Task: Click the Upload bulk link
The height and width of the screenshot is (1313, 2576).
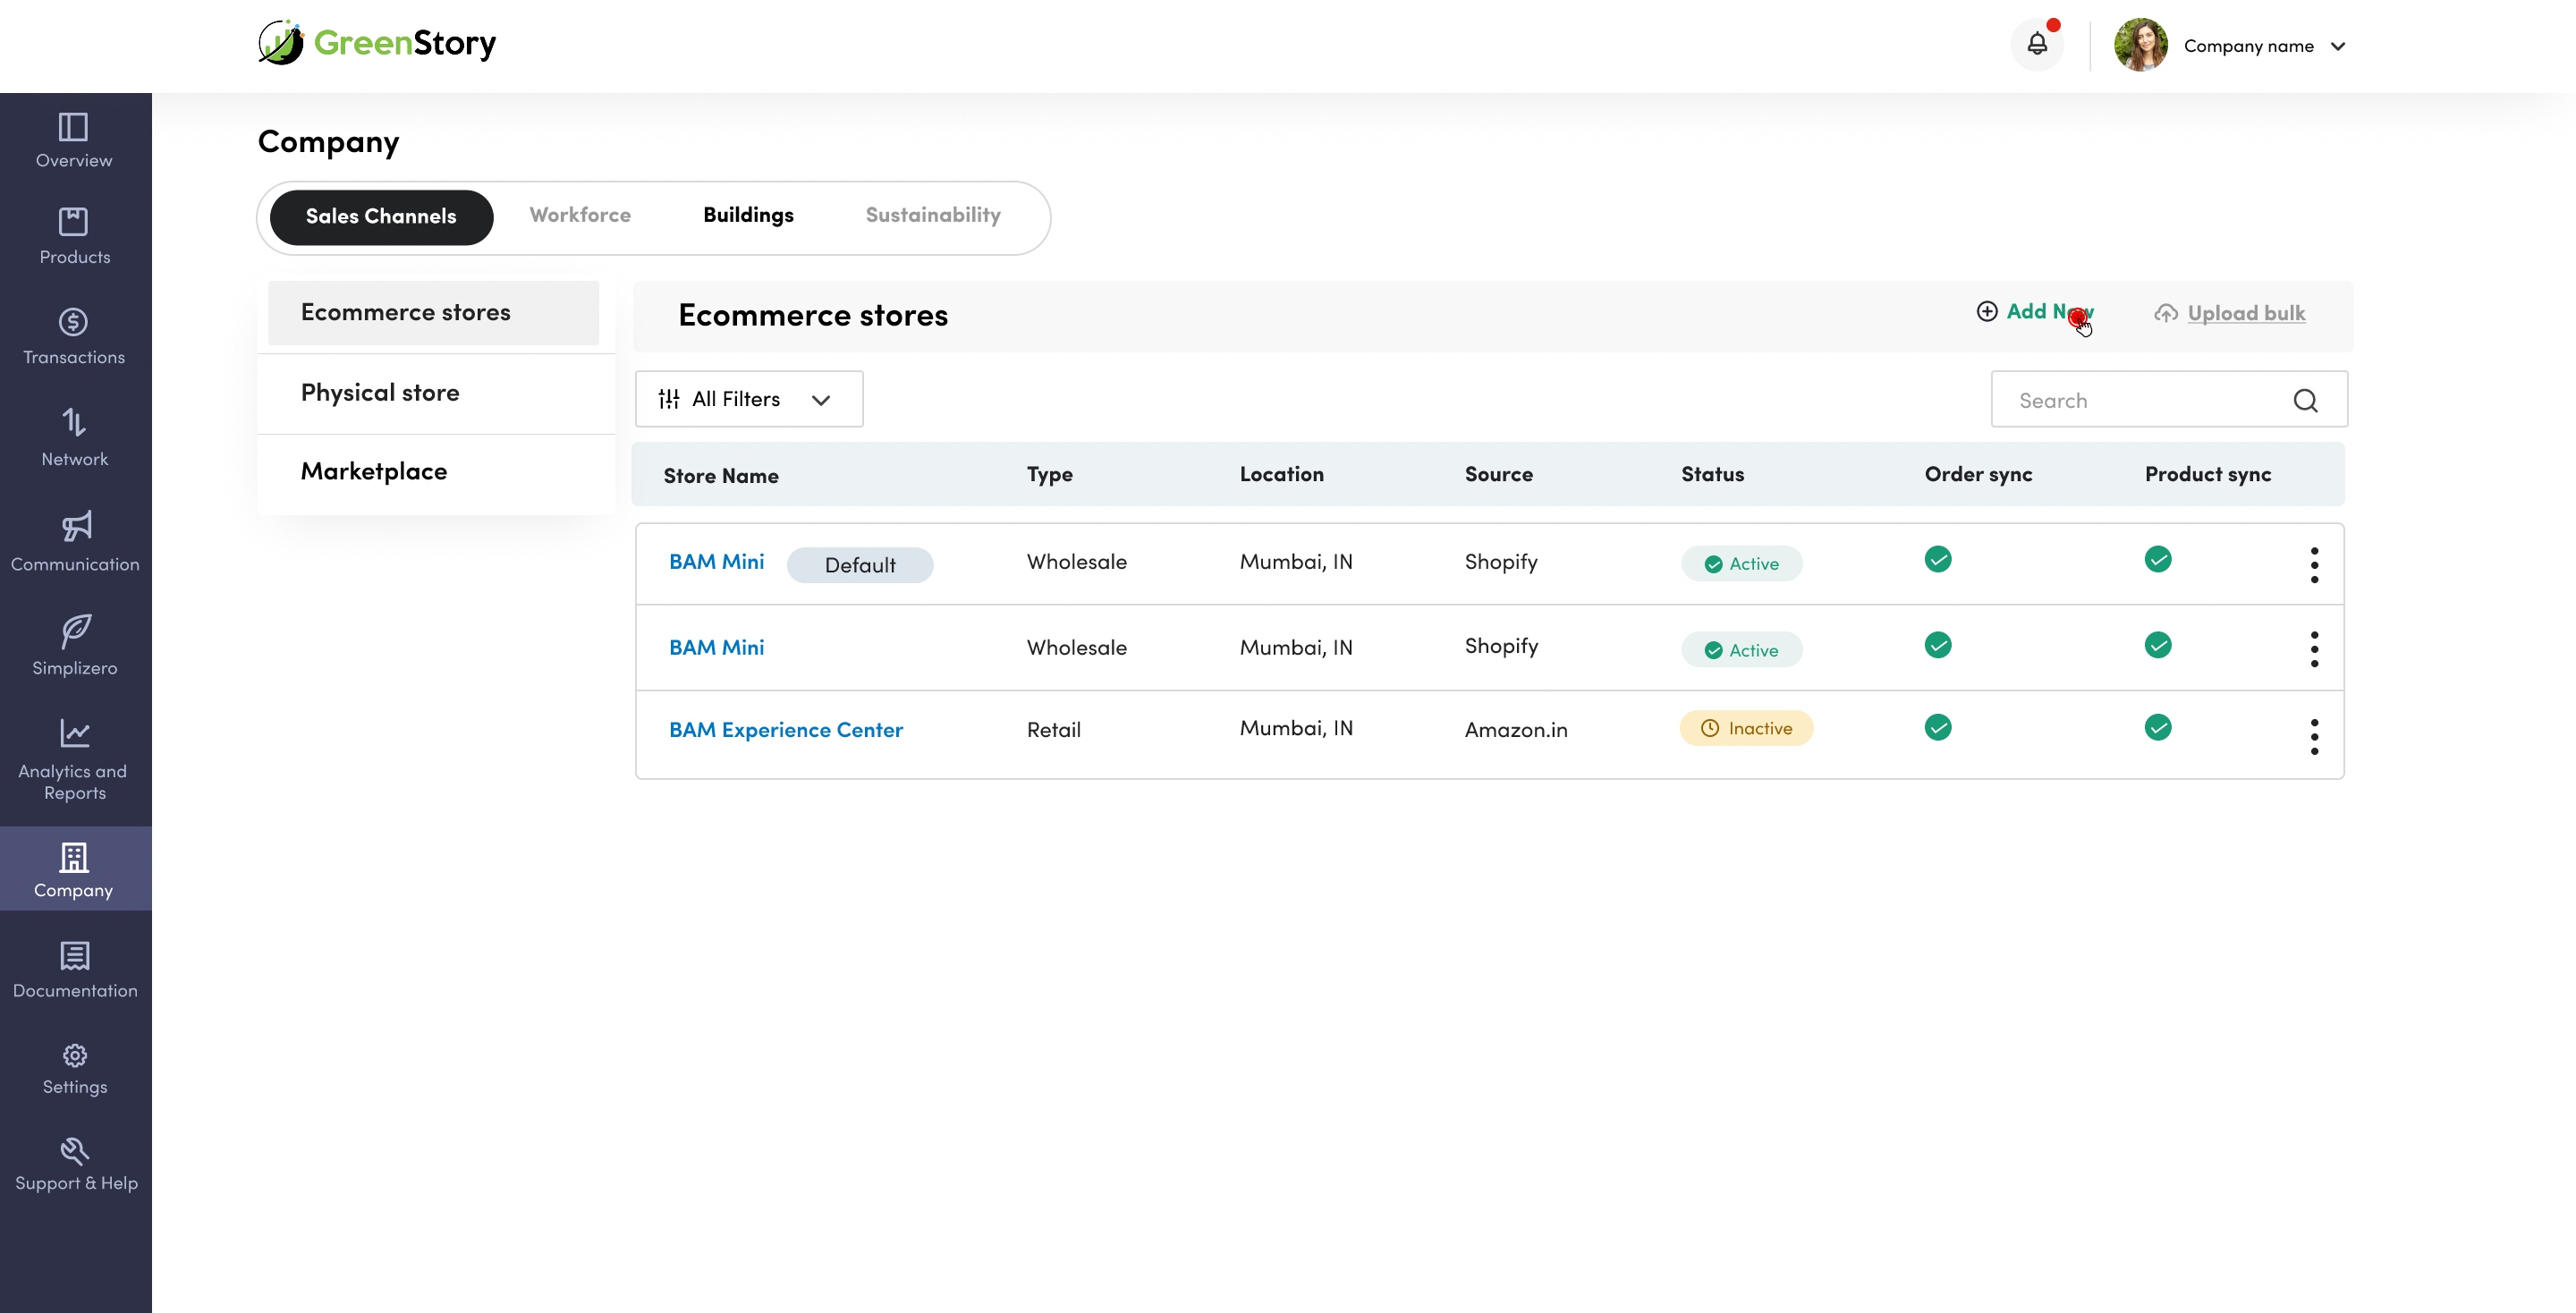Action: (2245, 313)
